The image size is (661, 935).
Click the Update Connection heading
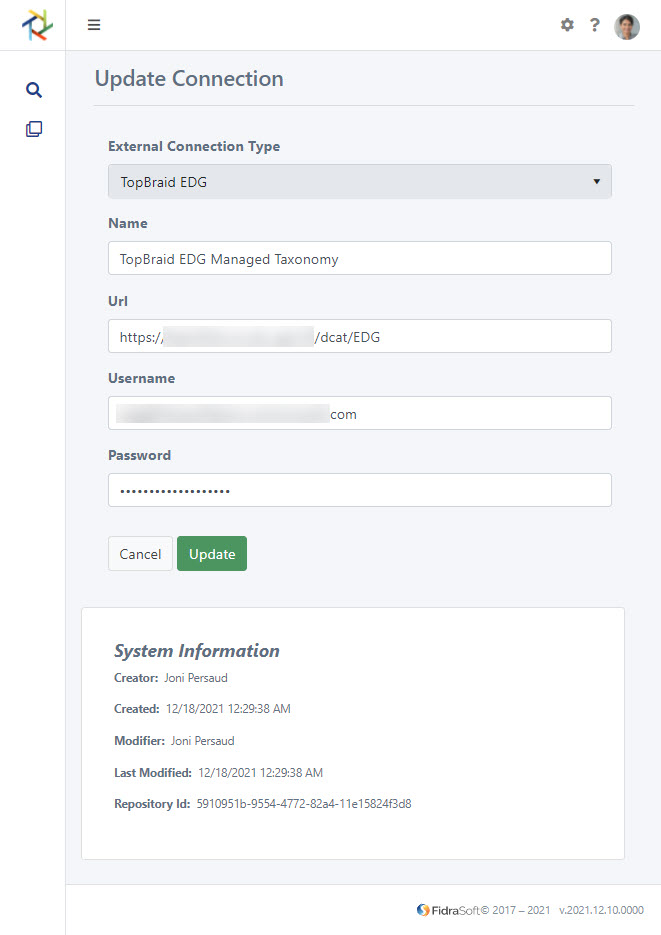[x=189, y=79]
